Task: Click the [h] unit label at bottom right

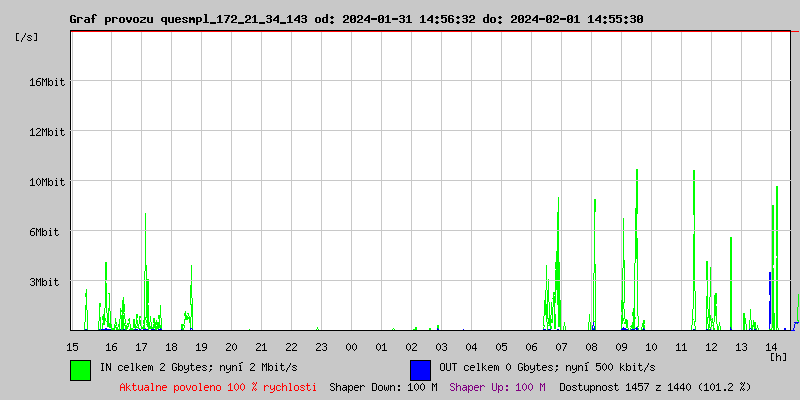Action: click(x=779, y=356)
